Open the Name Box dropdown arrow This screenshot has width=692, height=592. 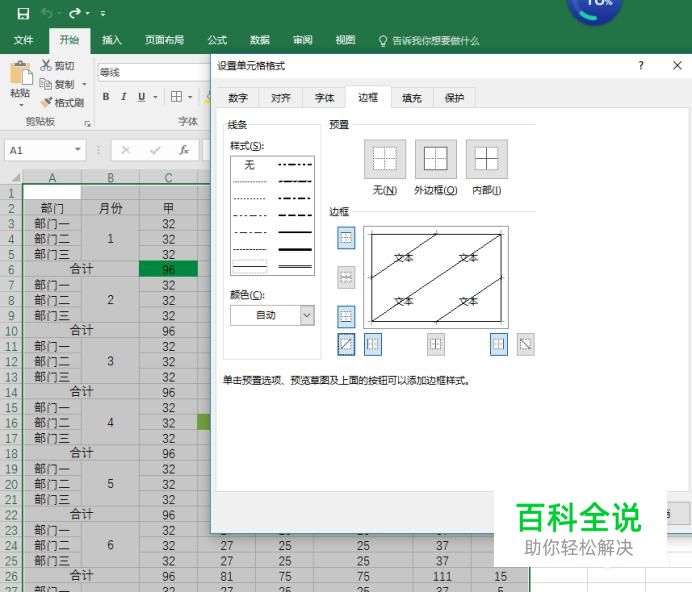pyautogui.click(x=78, y=150)
